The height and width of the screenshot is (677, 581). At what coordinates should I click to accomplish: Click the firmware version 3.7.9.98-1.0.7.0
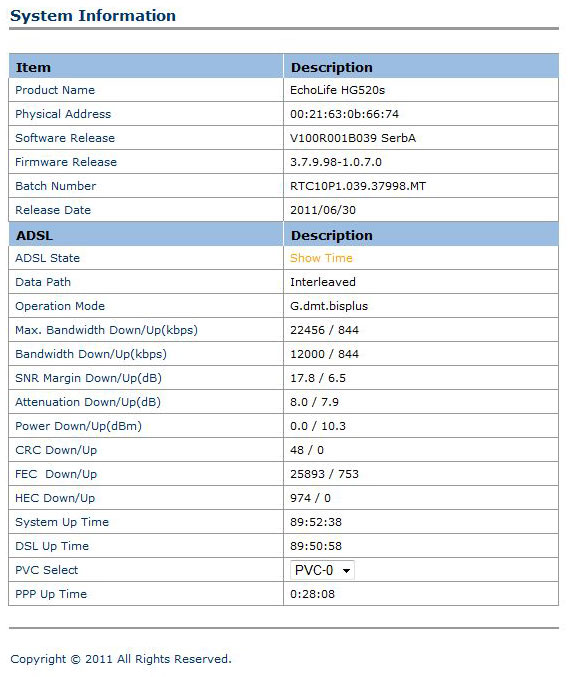(335, 162)
